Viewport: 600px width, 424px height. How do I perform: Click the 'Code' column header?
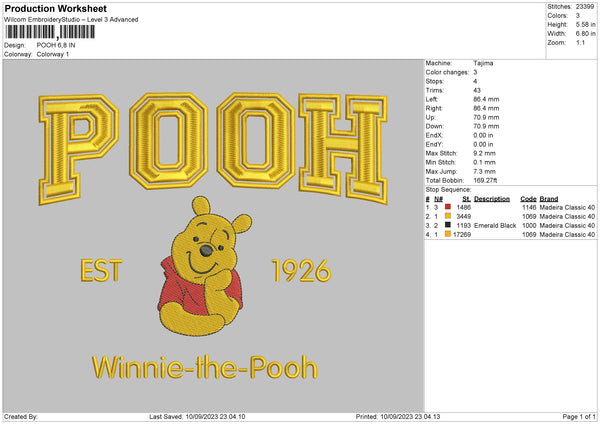point(528,199)
